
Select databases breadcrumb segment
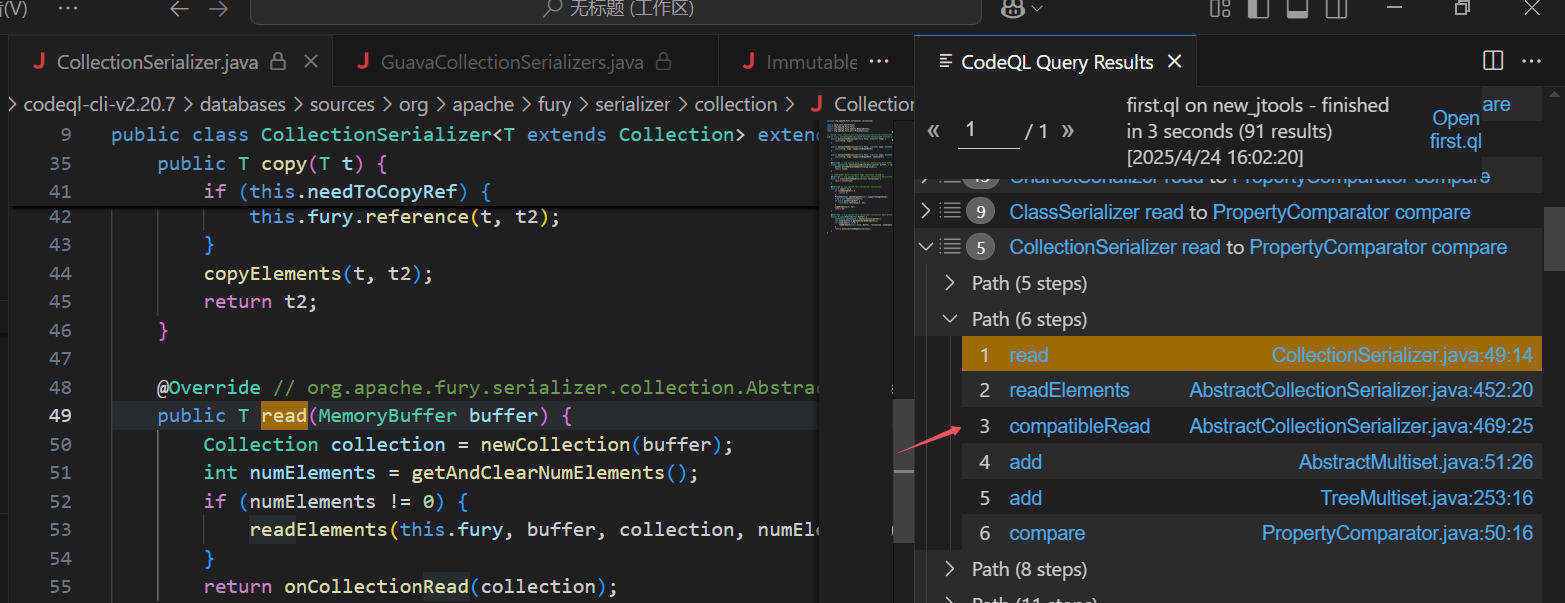pos(242,104)
